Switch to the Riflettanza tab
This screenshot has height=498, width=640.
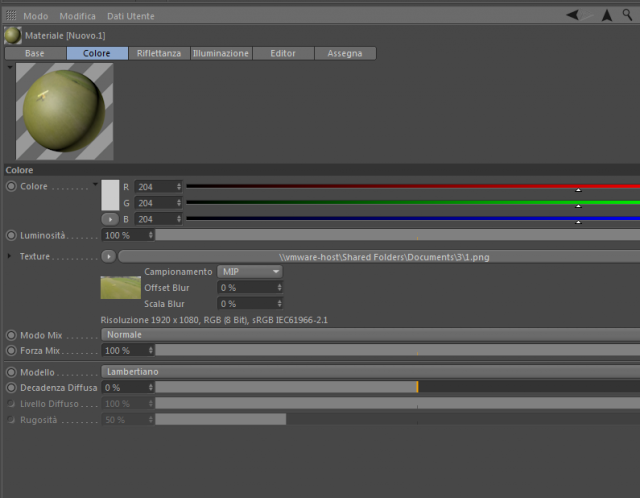click(x=159, y=53)
